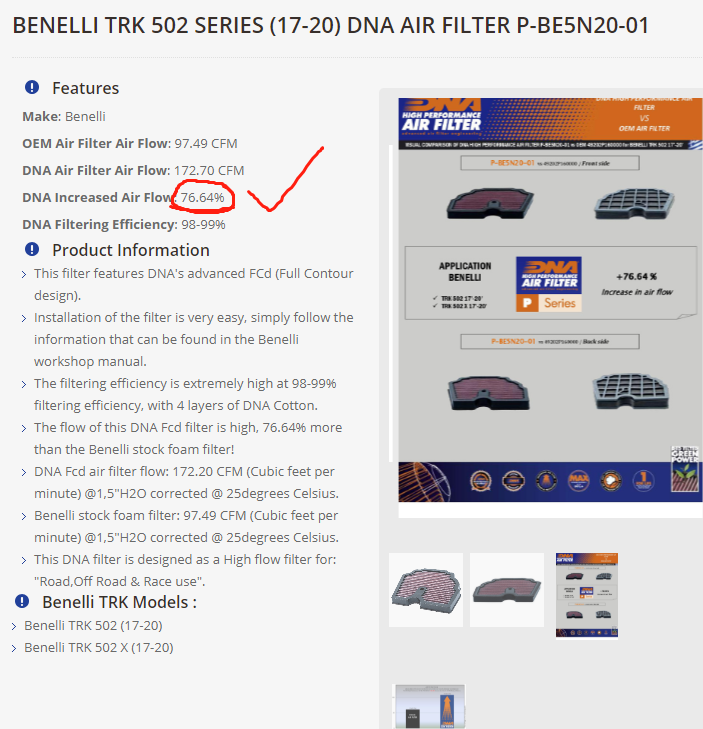
Task: Select Benelli TRK 502 (17-20) model
Action: tap(93, 625)
